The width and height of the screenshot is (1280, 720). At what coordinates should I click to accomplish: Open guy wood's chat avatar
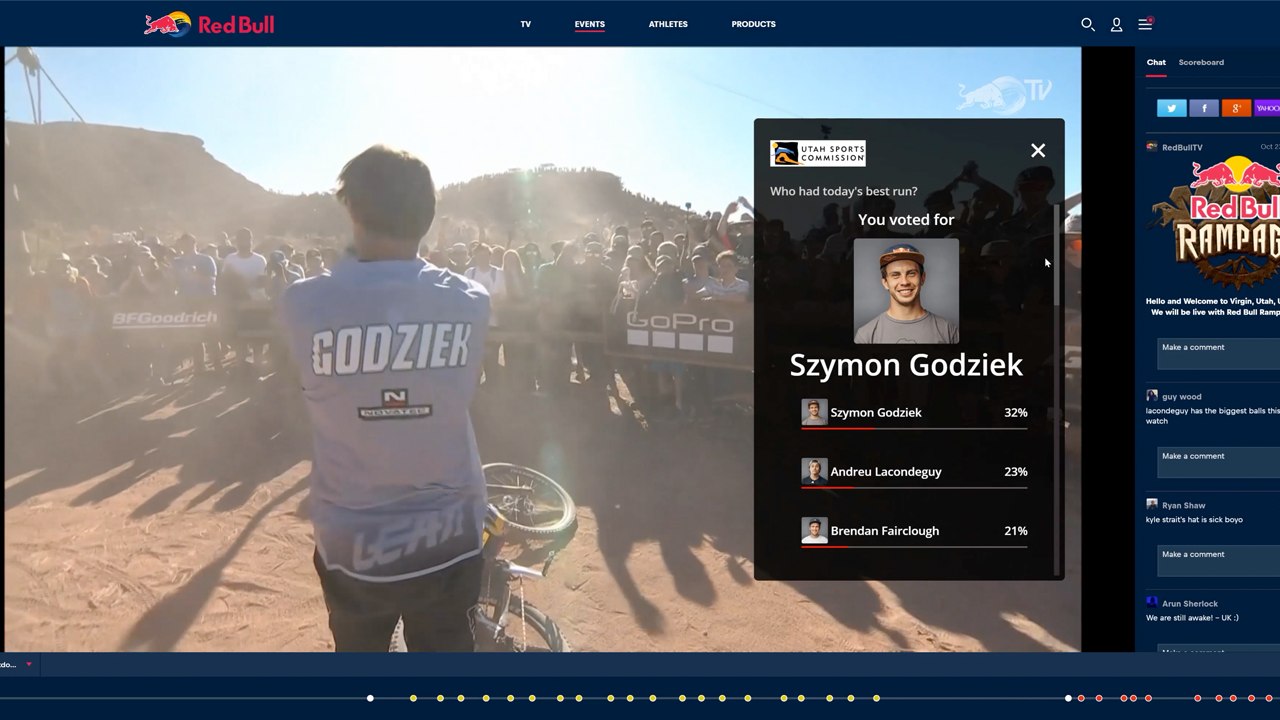1152,396
